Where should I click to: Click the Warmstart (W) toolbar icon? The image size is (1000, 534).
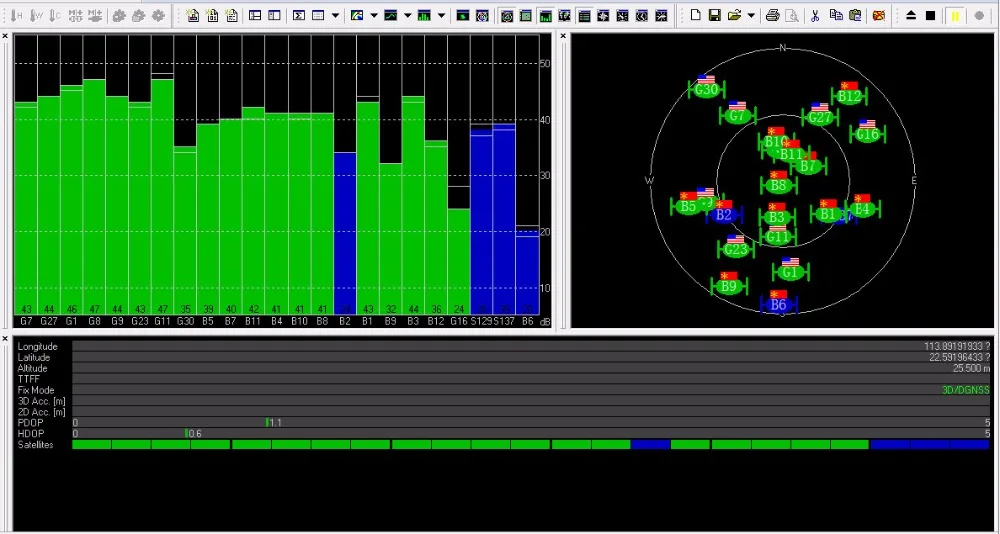point(36,15)
